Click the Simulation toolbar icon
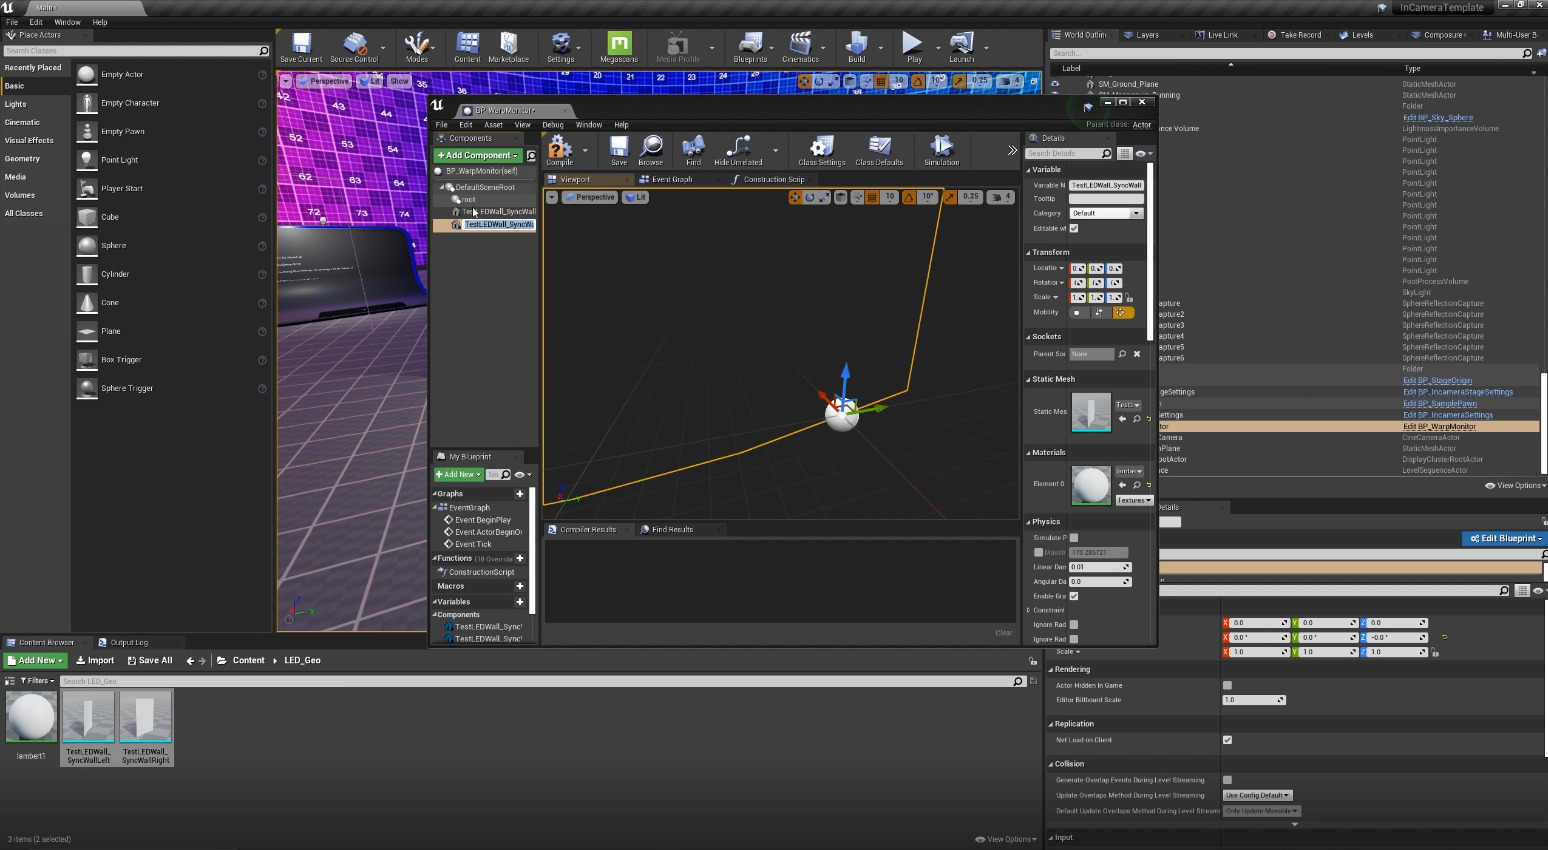 pos(941,149)
